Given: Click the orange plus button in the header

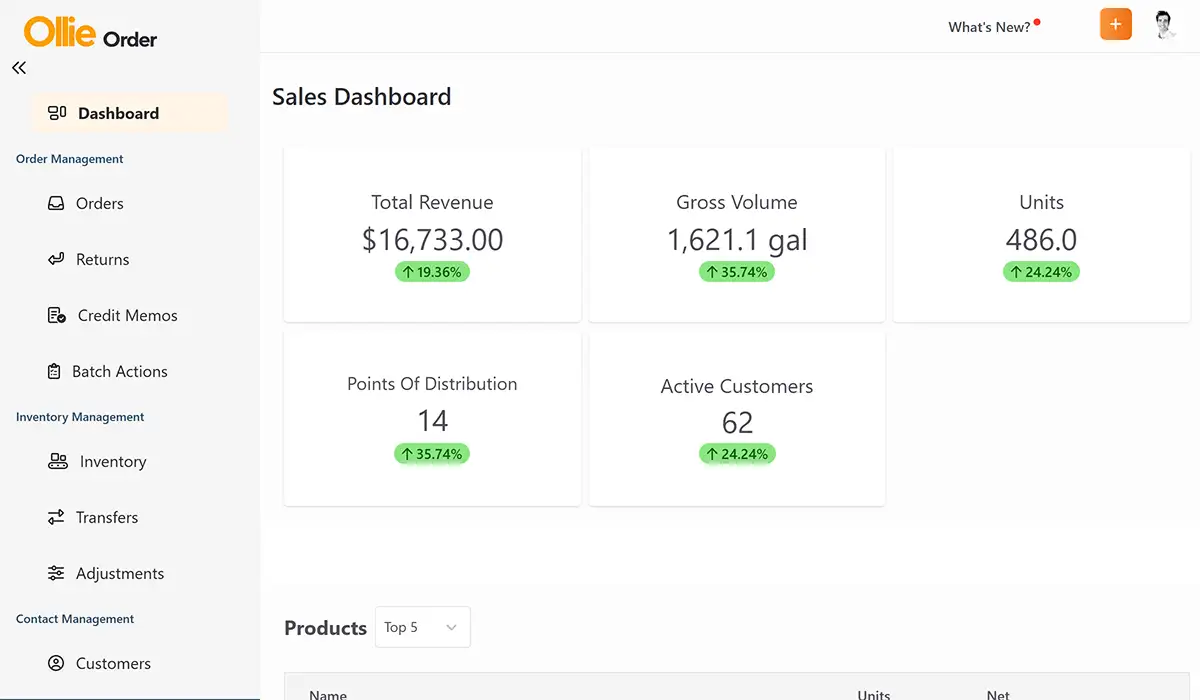Looking at the screenshot, I should click(1116, 23).
